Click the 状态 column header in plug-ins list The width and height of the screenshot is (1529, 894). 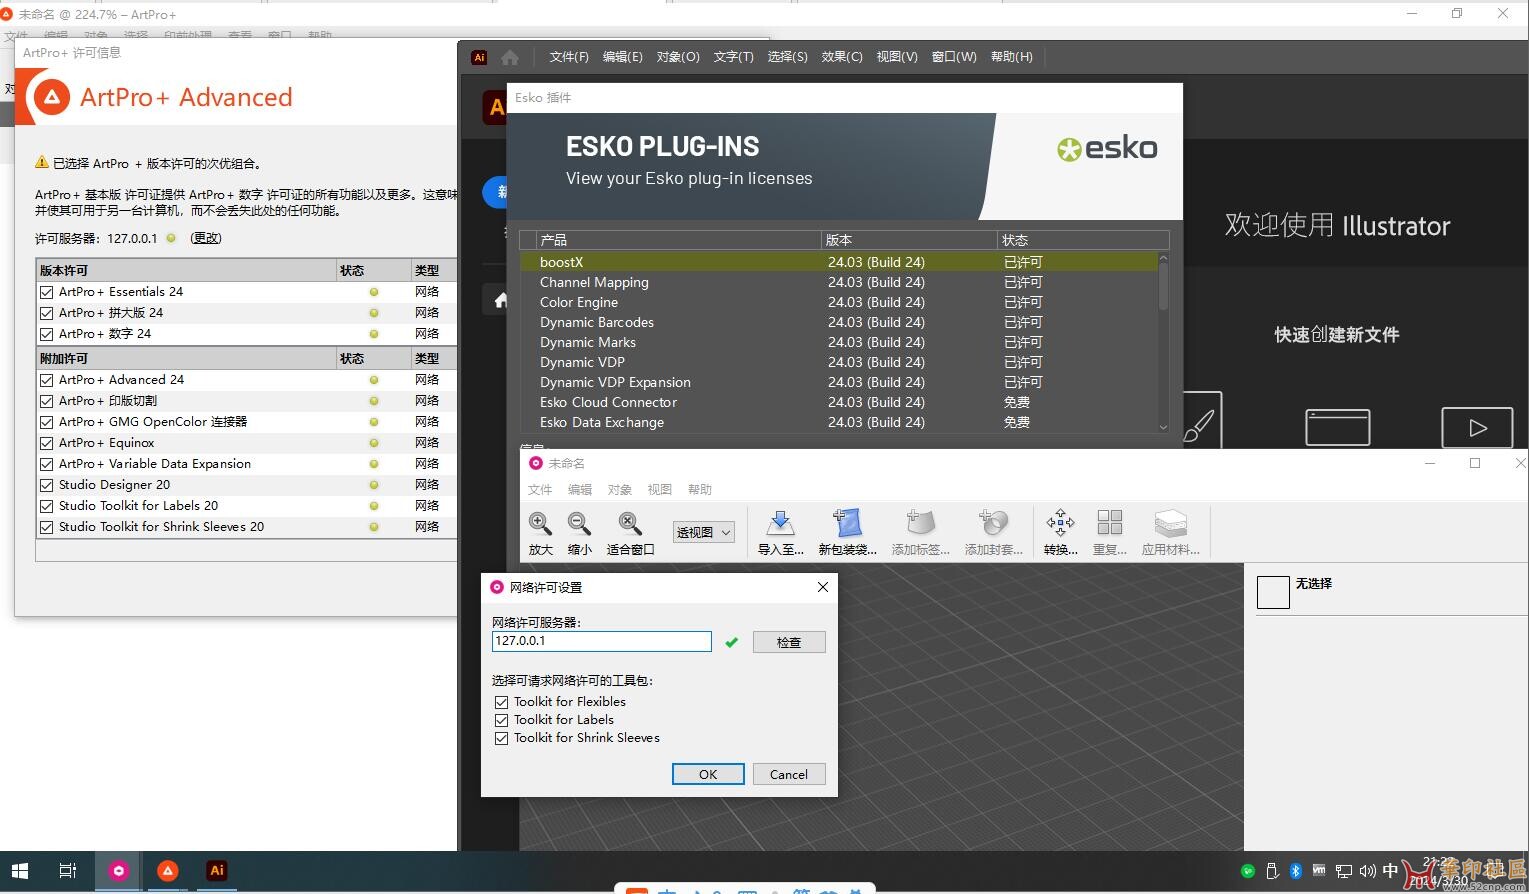click(x=1083, y=240)
